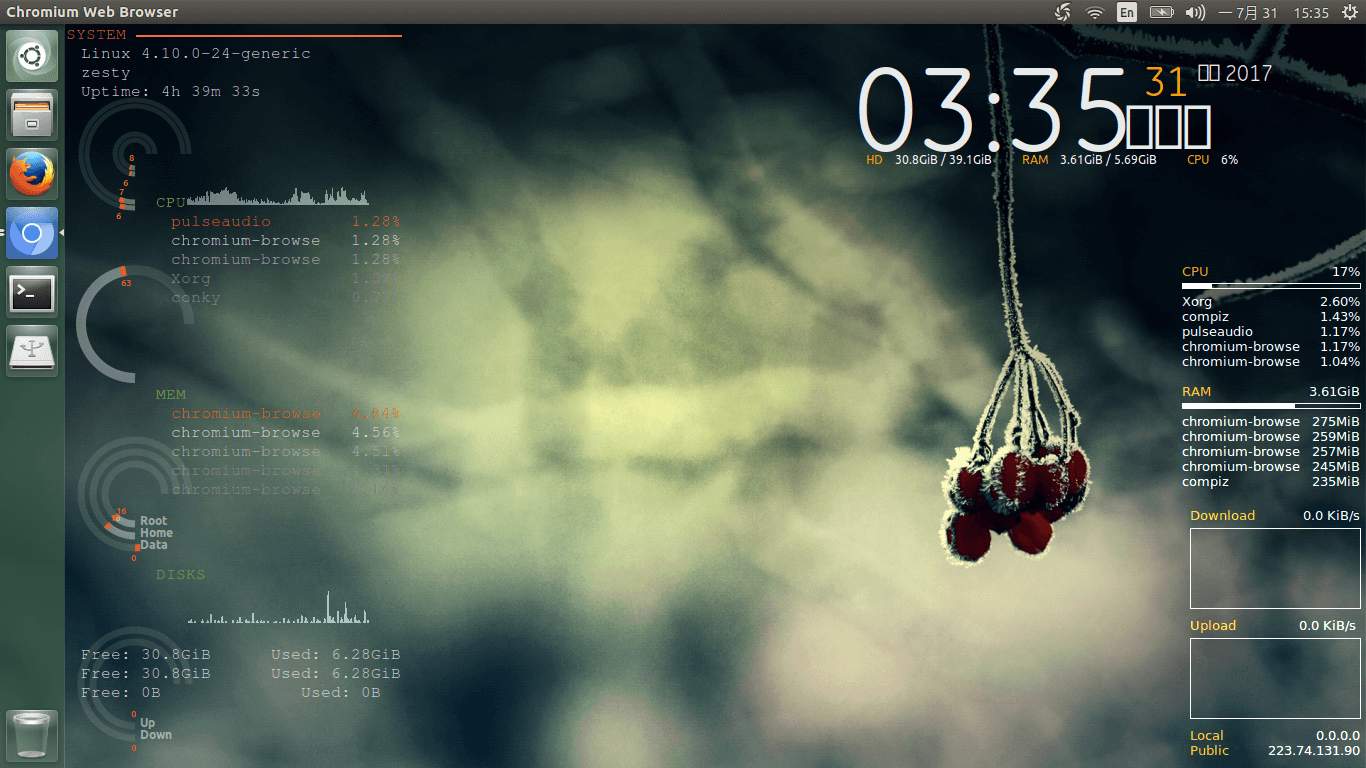1366x768 pixels.
Task: Open Firefox from the launcher
Action: [32, 174]
